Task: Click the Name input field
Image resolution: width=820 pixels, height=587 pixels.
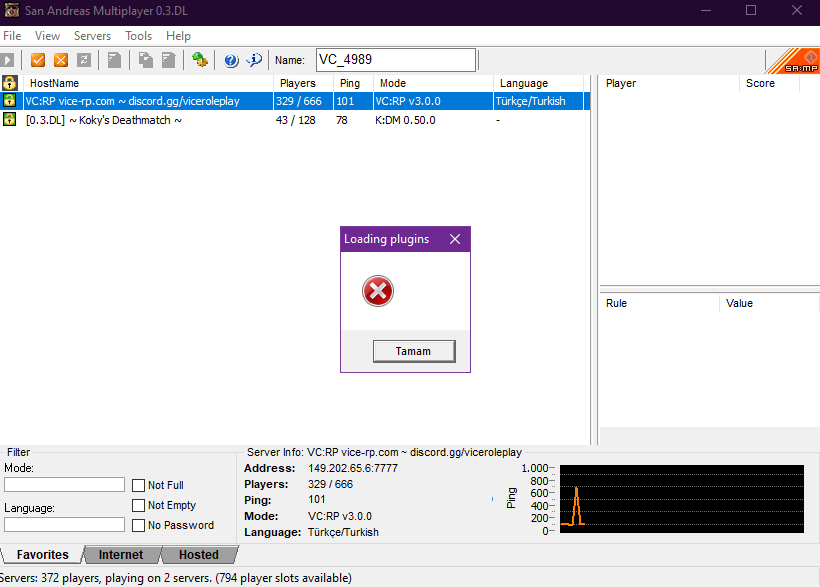Action: [x=396, y=60]
